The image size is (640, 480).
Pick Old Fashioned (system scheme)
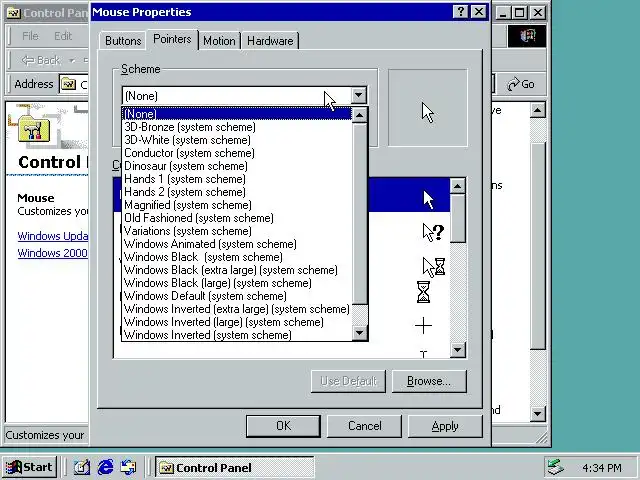pos(237,218)
